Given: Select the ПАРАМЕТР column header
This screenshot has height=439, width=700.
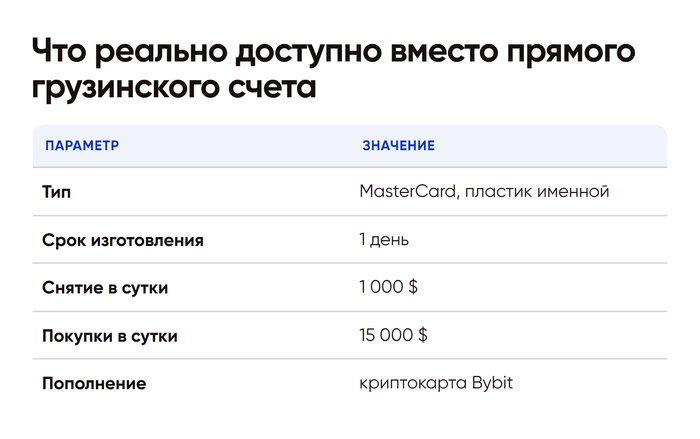Looking at the screenshot, I should point(82,146).
